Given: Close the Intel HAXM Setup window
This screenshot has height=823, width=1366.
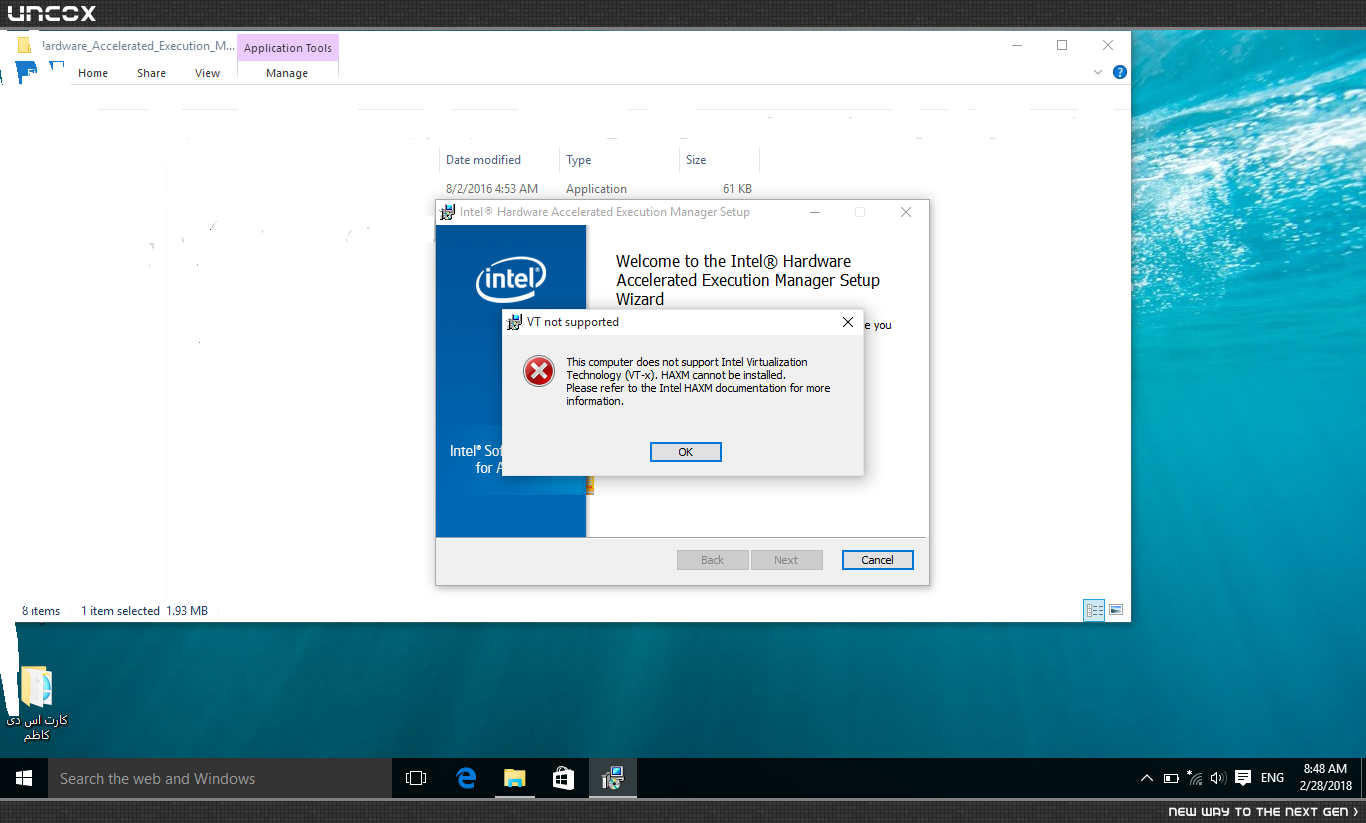Looking at the screenshot, I should (906, 212).
